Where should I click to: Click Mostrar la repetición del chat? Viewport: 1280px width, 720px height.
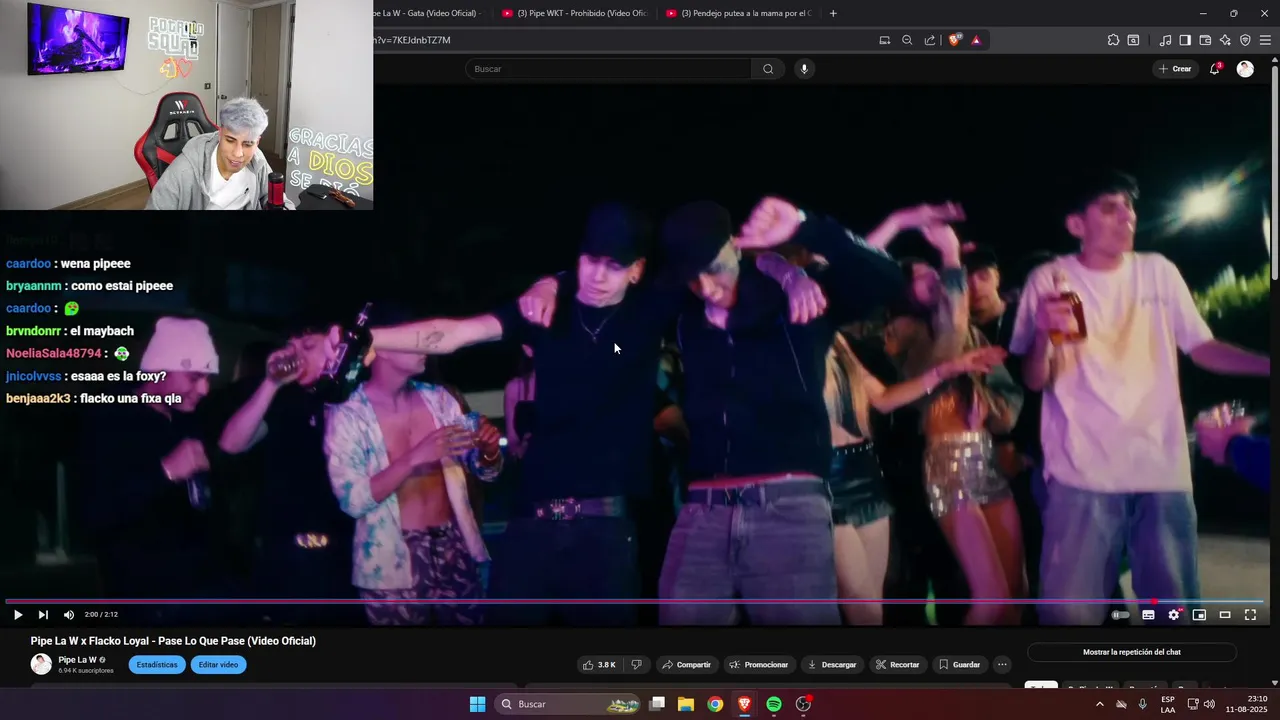1132,652
